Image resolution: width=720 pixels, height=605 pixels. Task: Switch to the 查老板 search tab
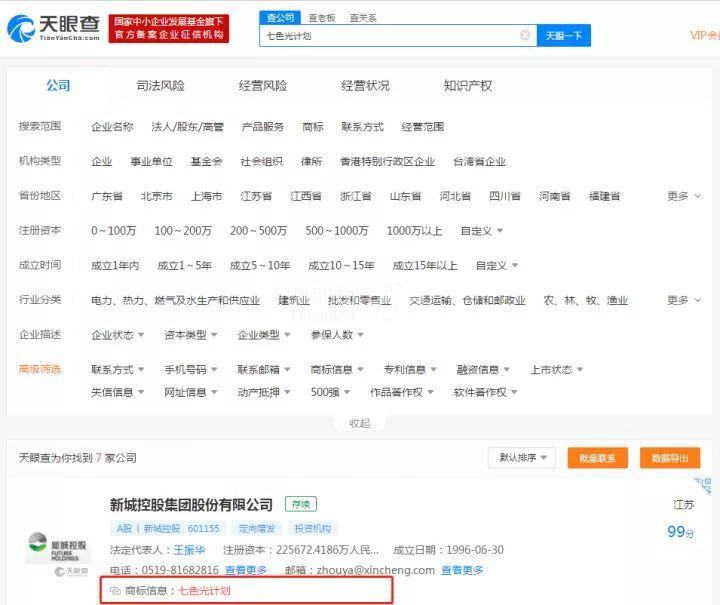(321, 17)
